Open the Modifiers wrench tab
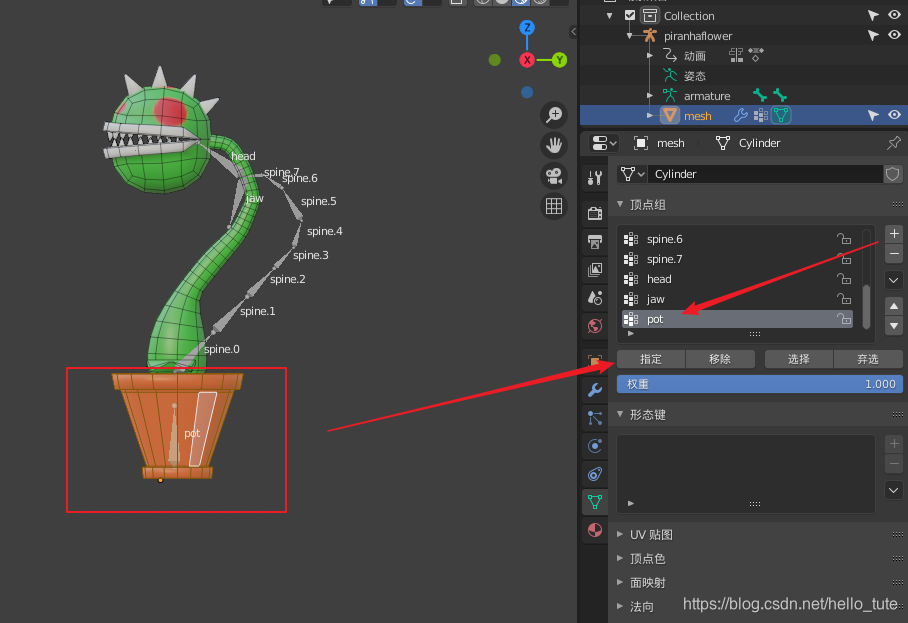 click(595, 390)
